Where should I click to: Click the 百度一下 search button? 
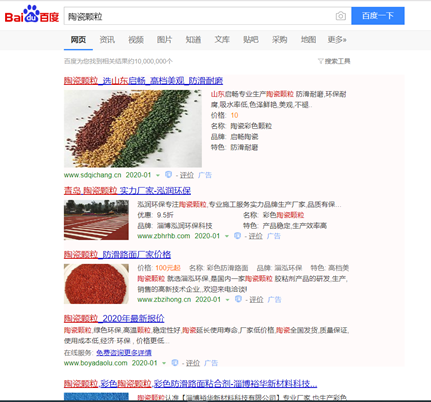378,16
